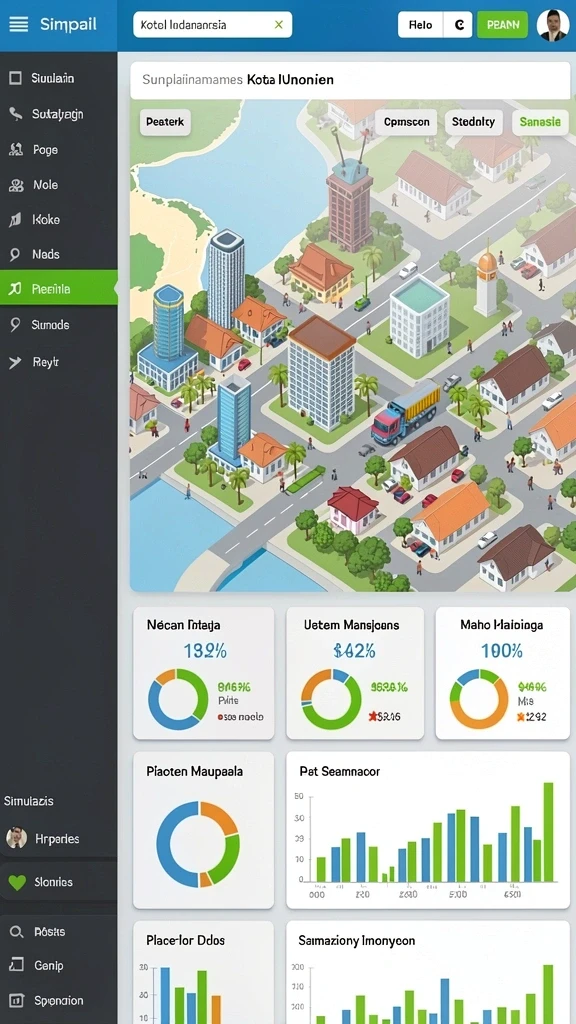Image resolution: width=576 pixels, height=1024 pixels.
Task: Click the 132% value in Nécan Intaja
Action: point(204,651)
